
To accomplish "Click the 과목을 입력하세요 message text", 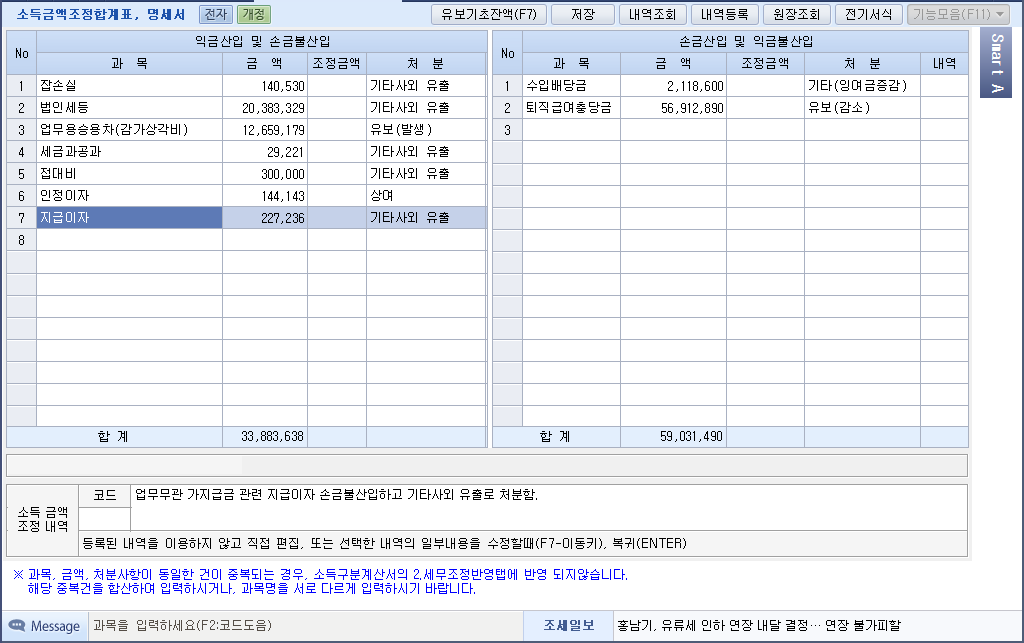I will click(182, 625).
